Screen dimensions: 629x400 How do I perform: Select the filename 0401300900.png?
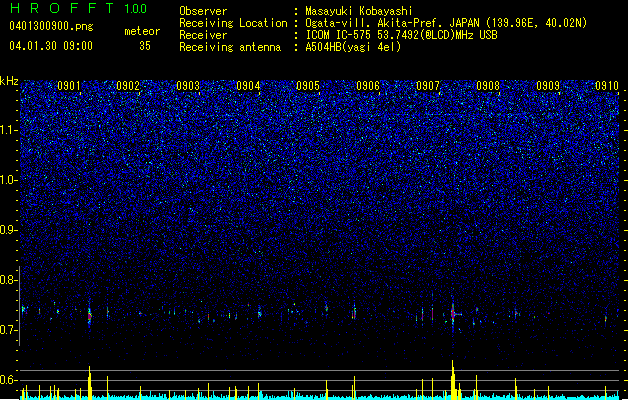coord(51,26)
